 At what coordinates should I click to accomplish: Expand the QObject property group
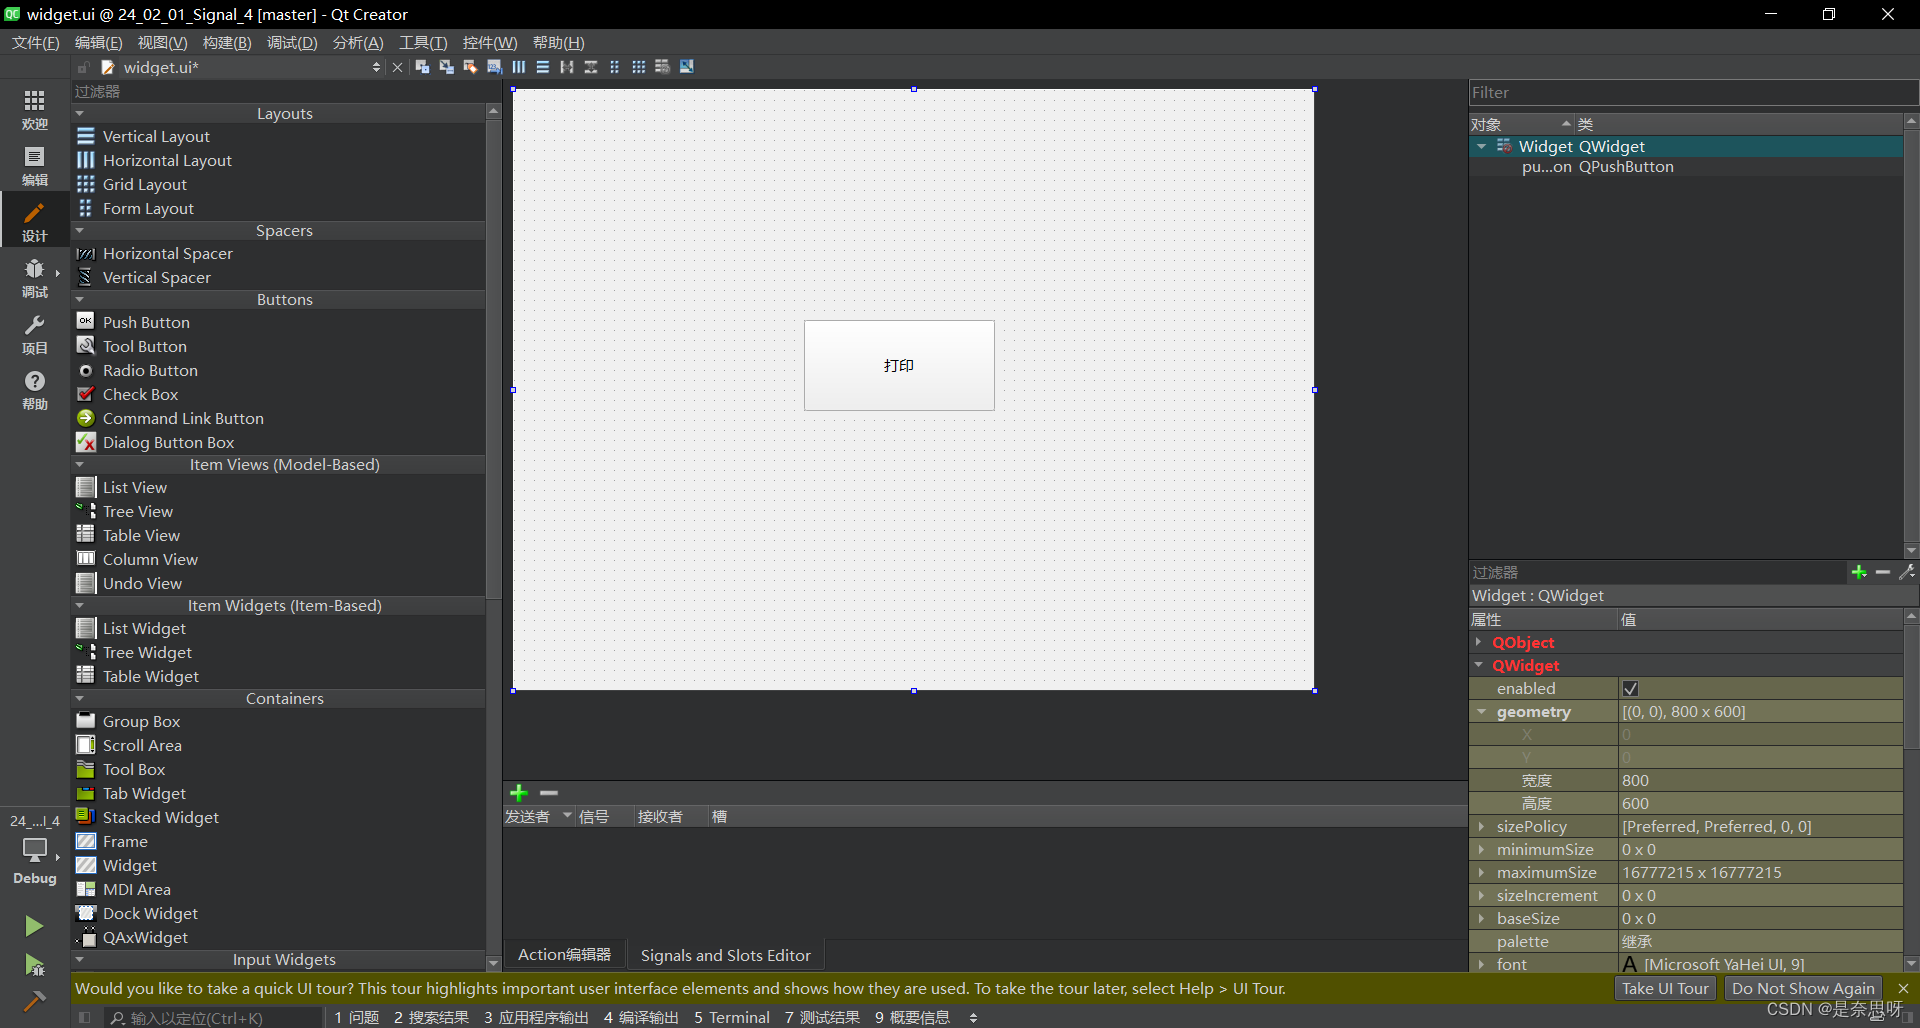1480,643
